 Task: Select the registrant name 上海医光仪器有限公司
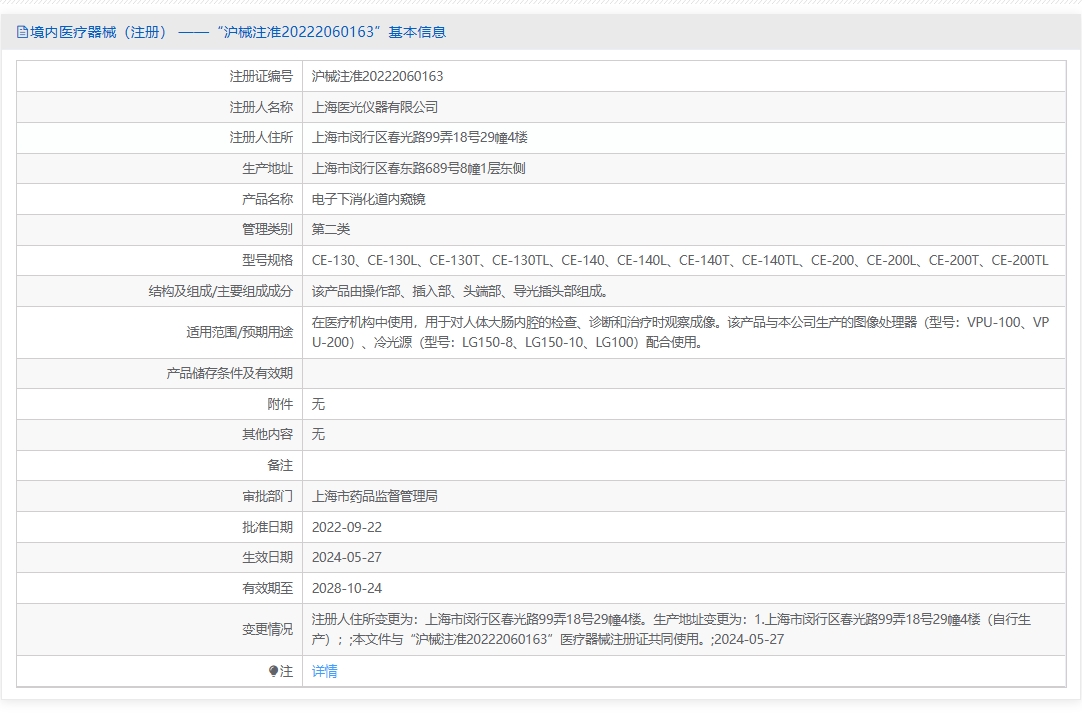(x=375, y=107)
